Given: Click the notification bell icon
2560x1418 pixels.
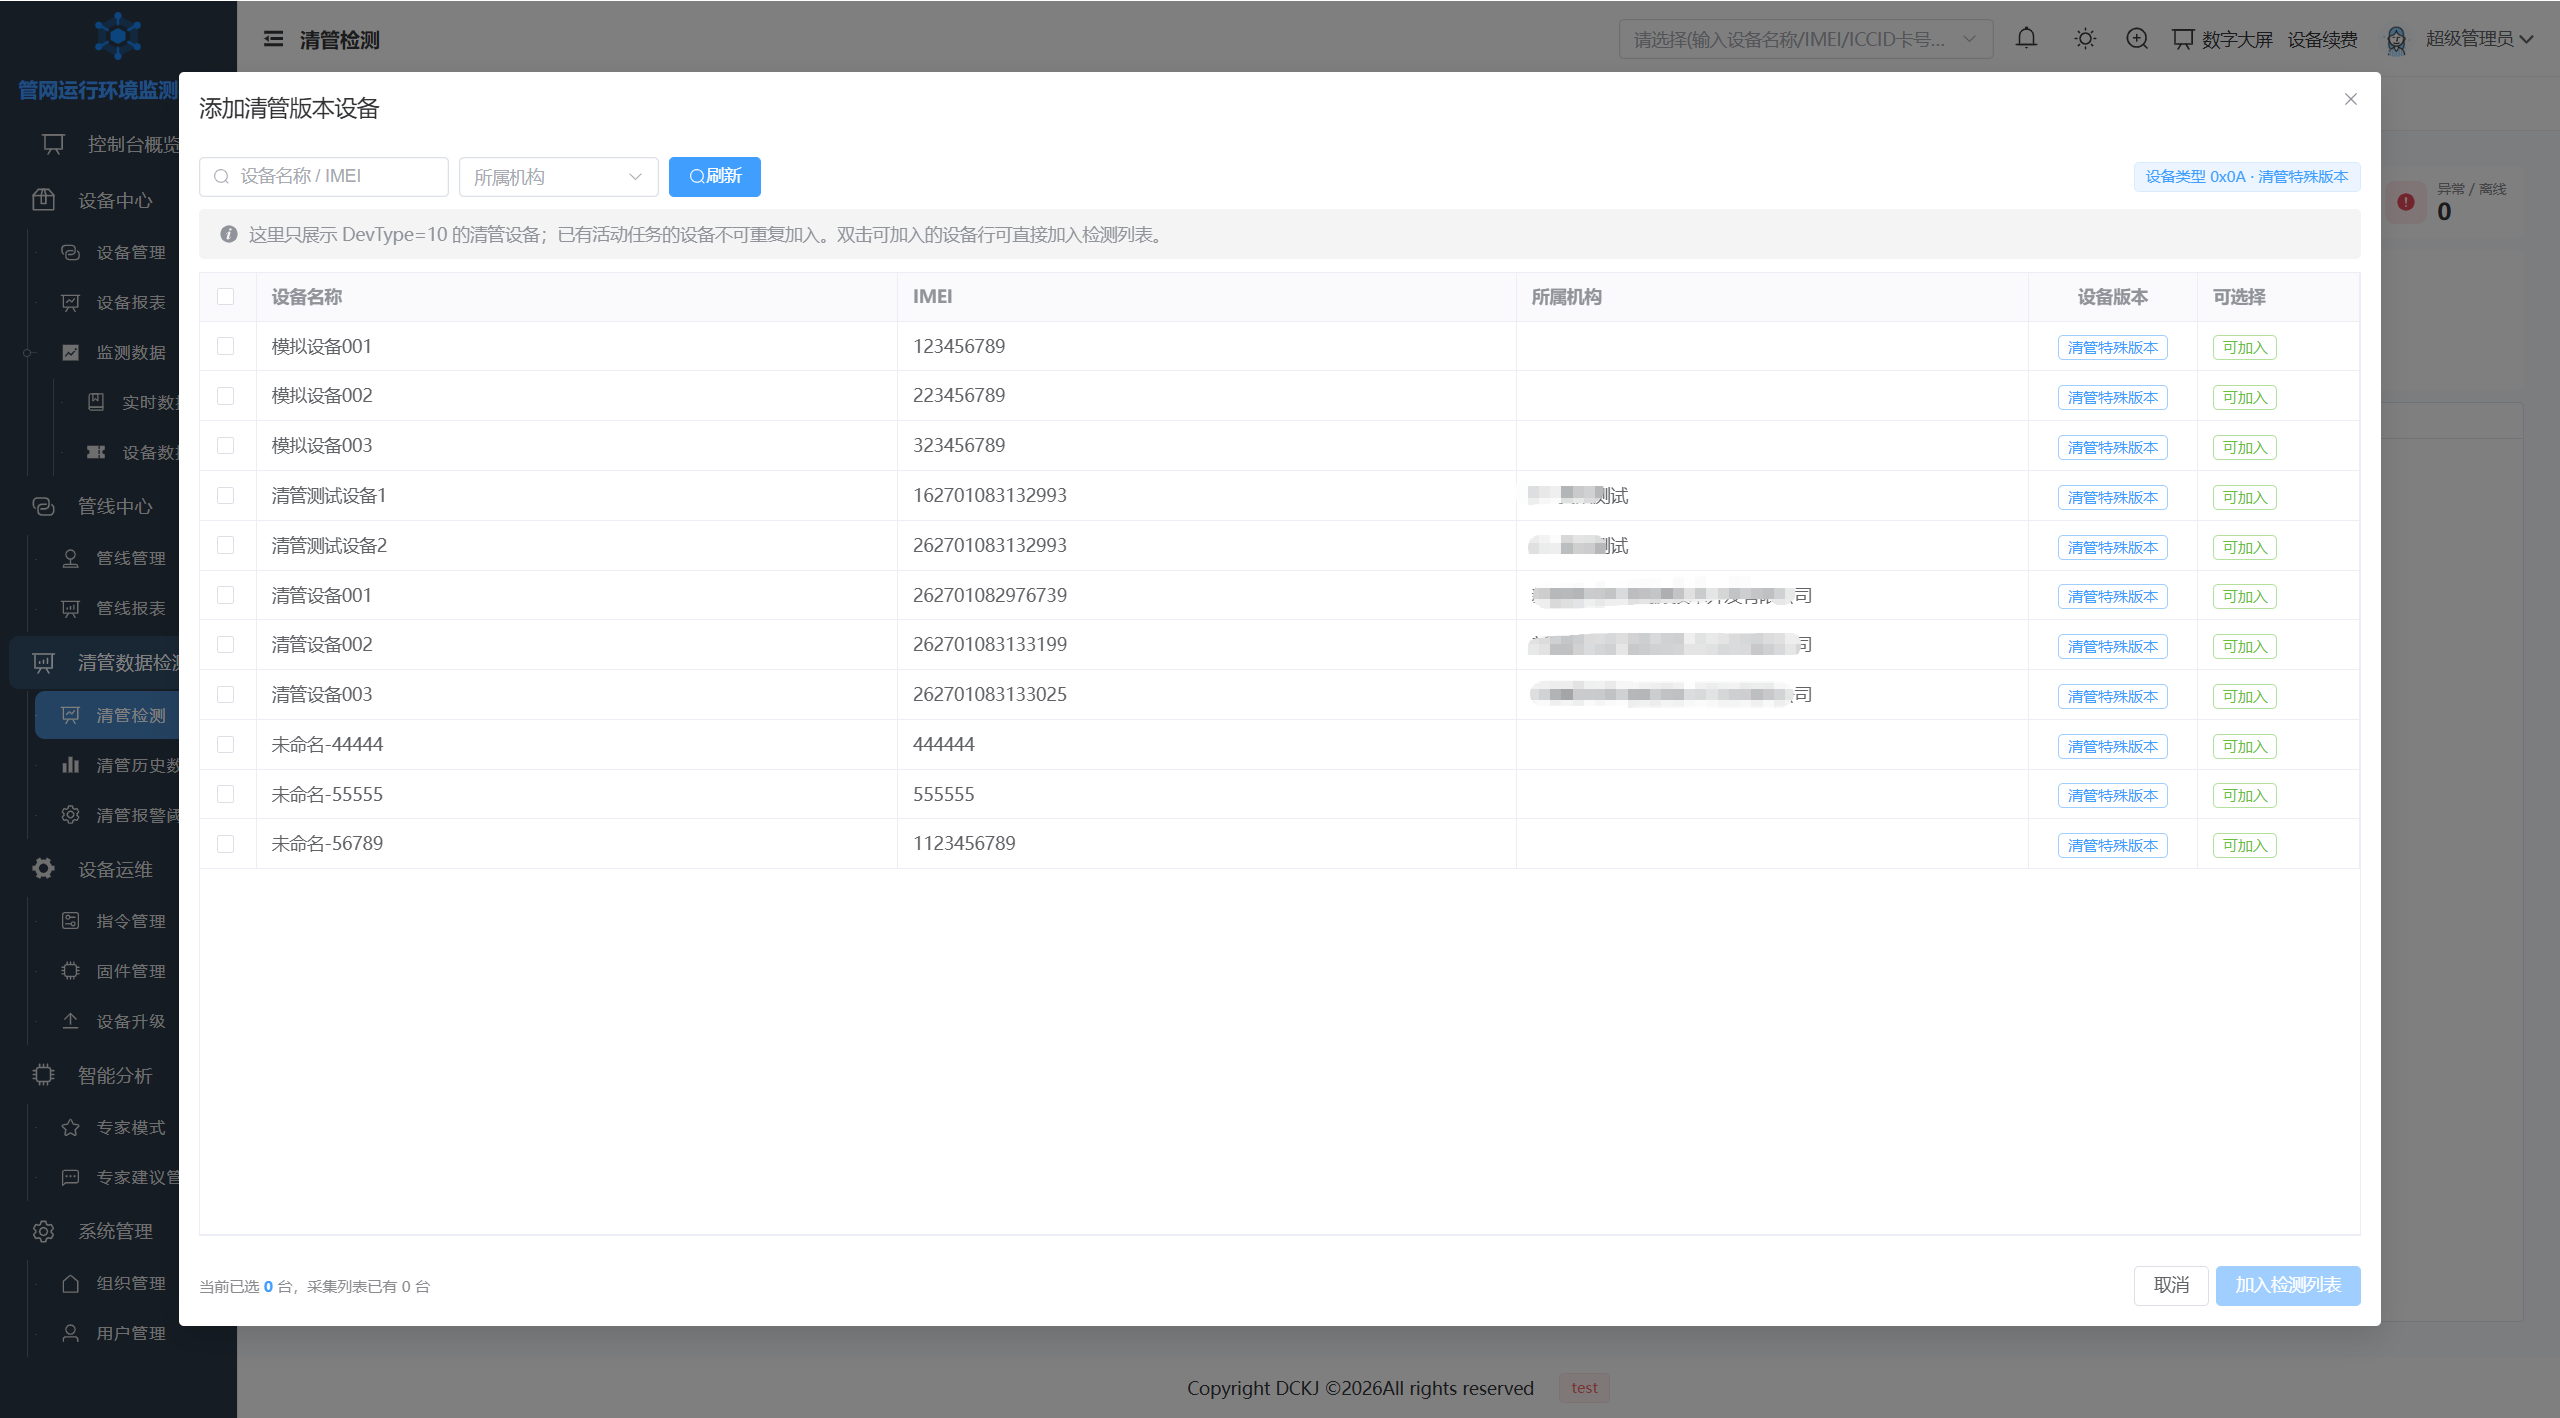Looking at the screenshot, I should coord(2026,39).
